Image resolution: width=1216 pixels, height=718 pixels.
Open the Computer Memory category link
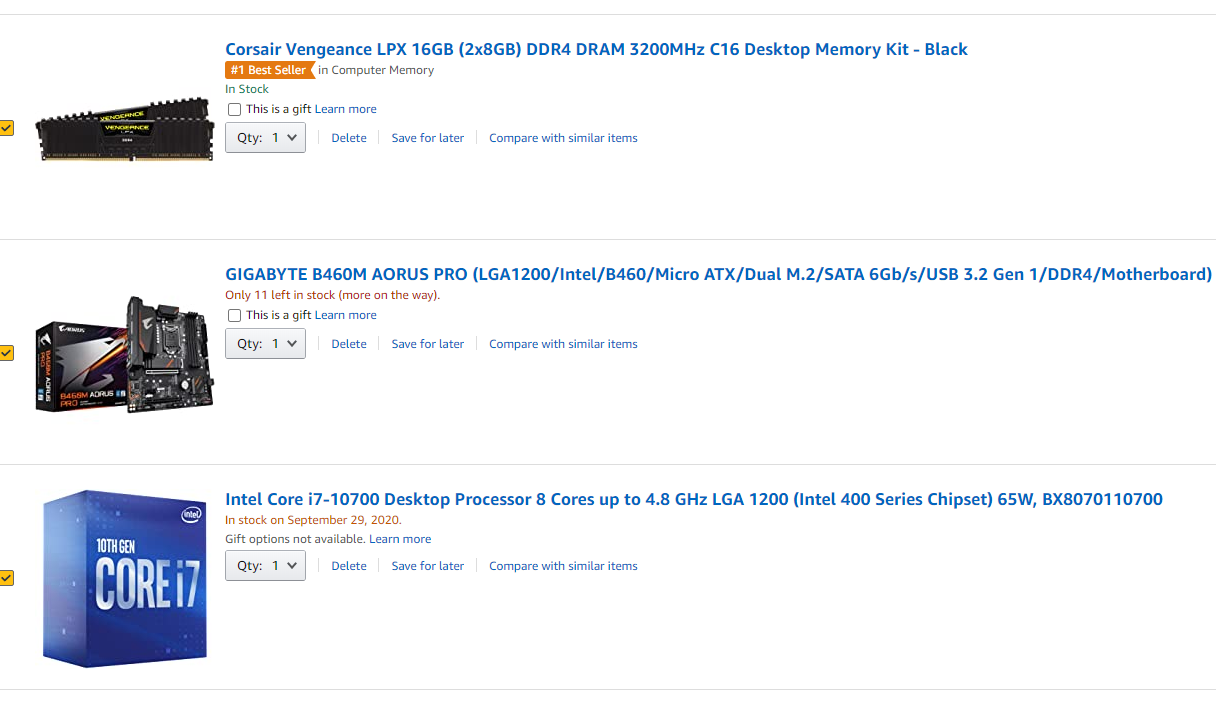click(x=382, y=70)
